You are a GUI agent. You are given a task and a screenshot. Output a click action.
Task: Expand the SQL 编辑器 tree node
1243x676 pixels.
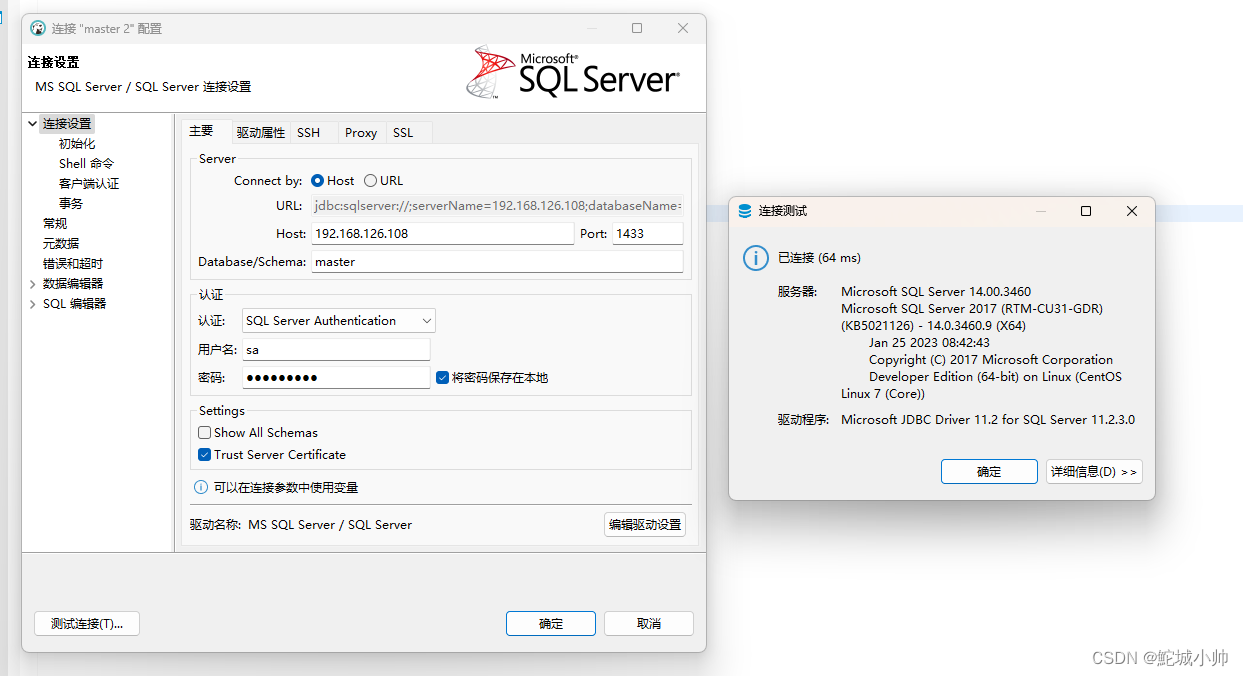click(x=33, y=304)
